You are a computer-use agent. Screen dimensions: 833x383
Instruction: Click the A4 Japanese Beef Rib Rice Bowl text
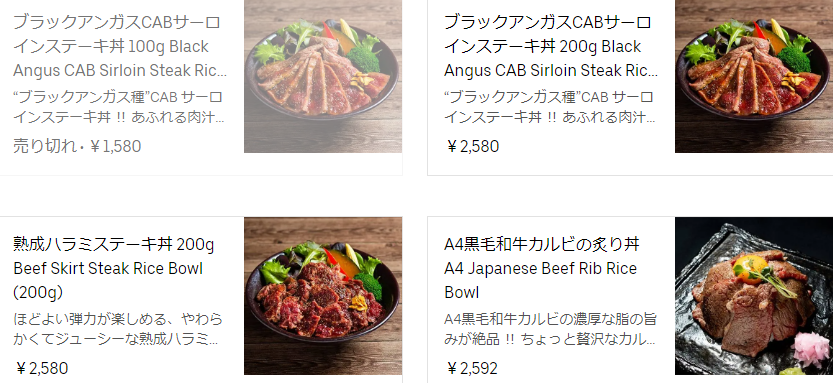(540, 280)
